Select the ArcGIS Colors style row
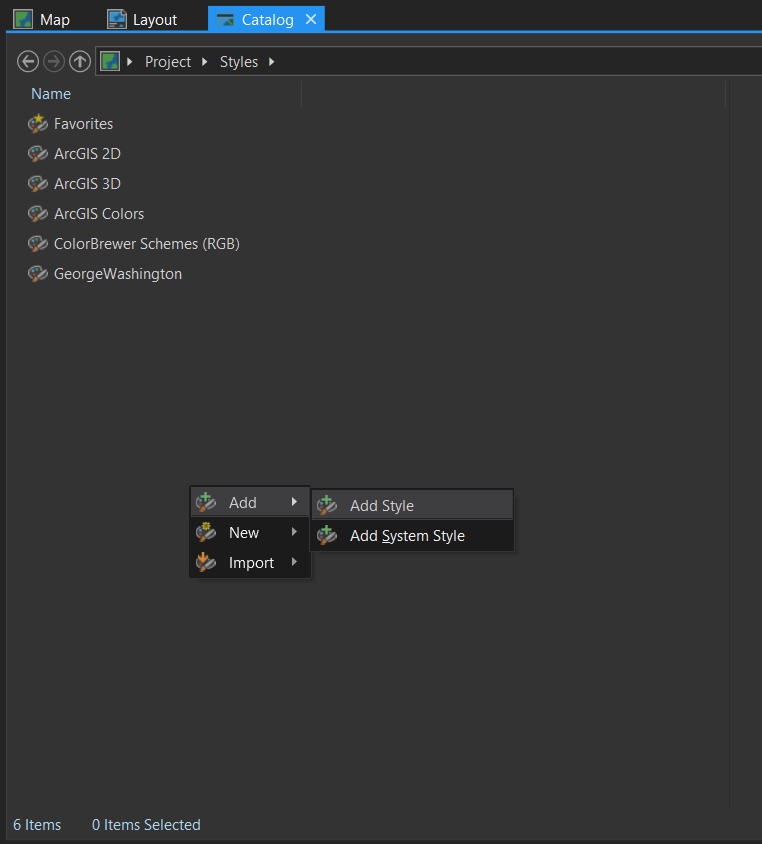The image size is (762, 844). click(86, 214)
